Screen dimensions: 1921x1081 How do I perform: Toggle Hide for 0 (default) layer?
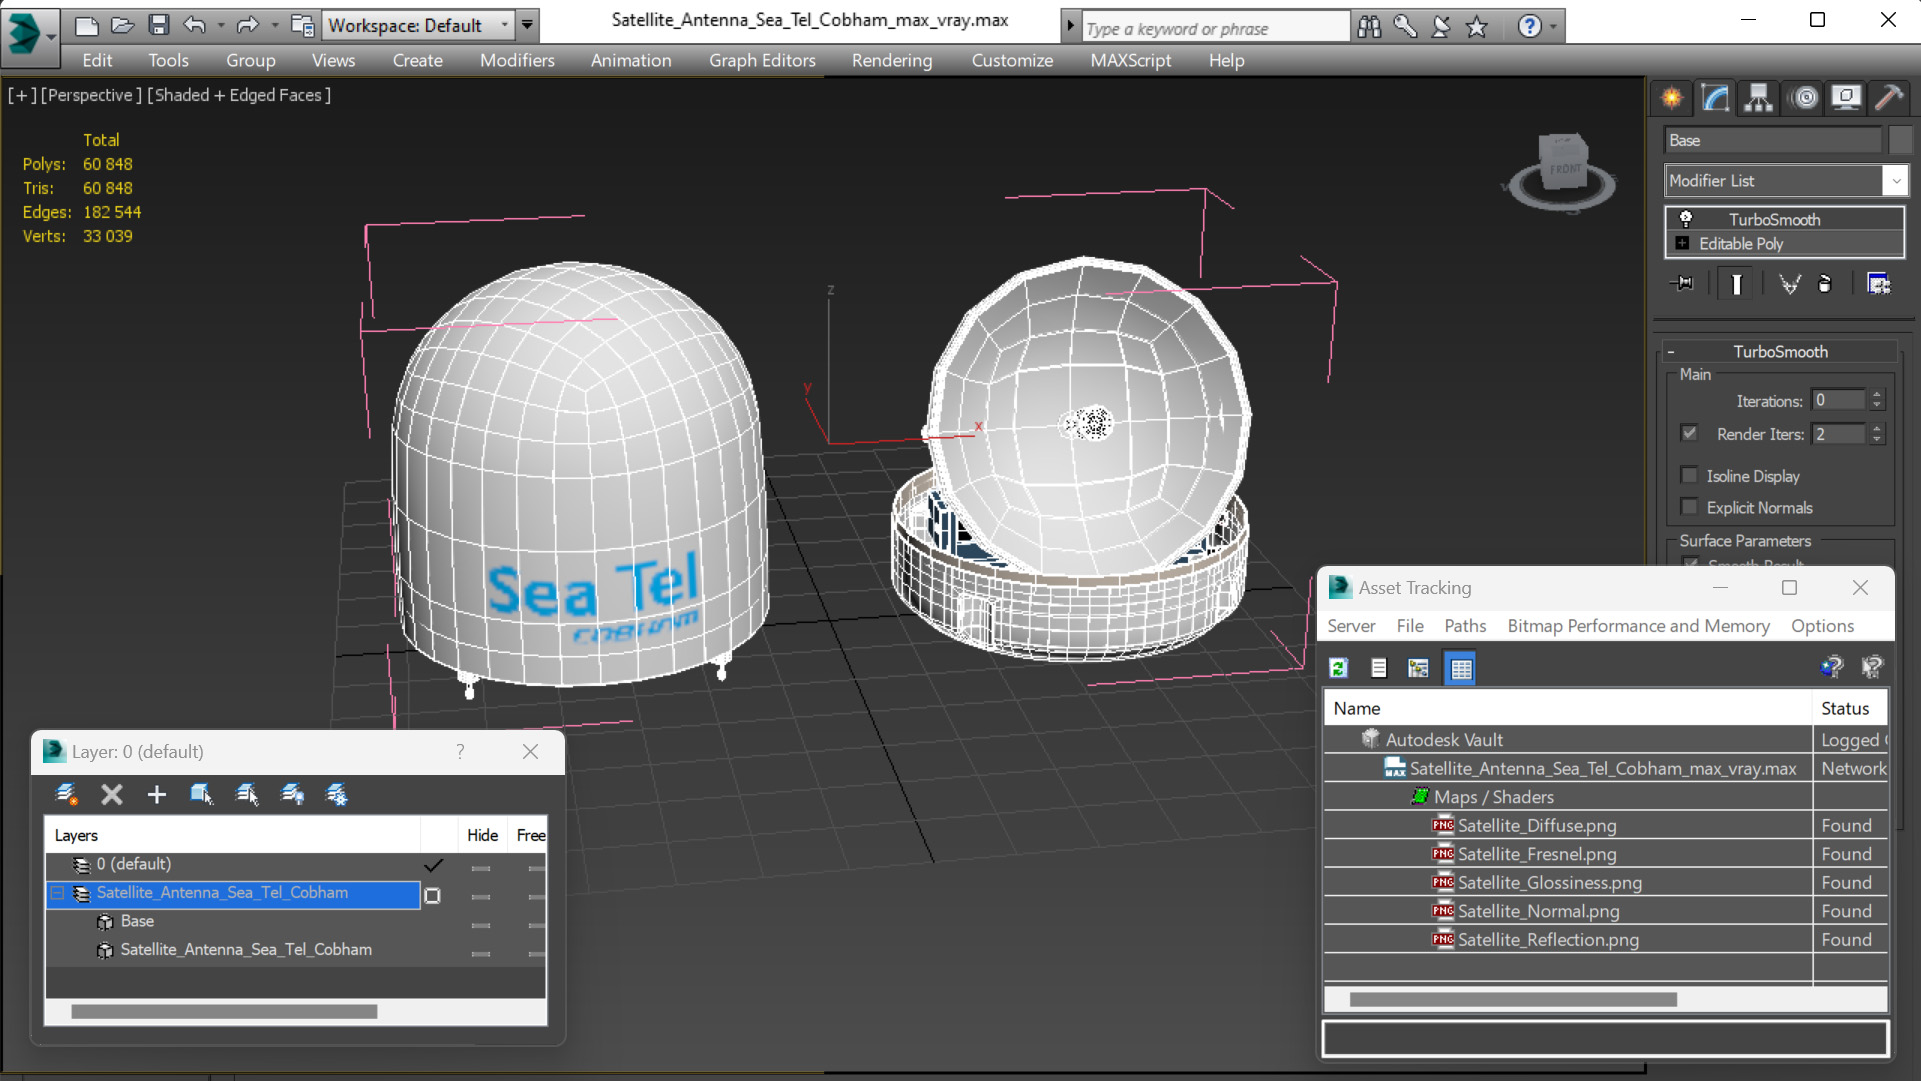click(481, 868)
